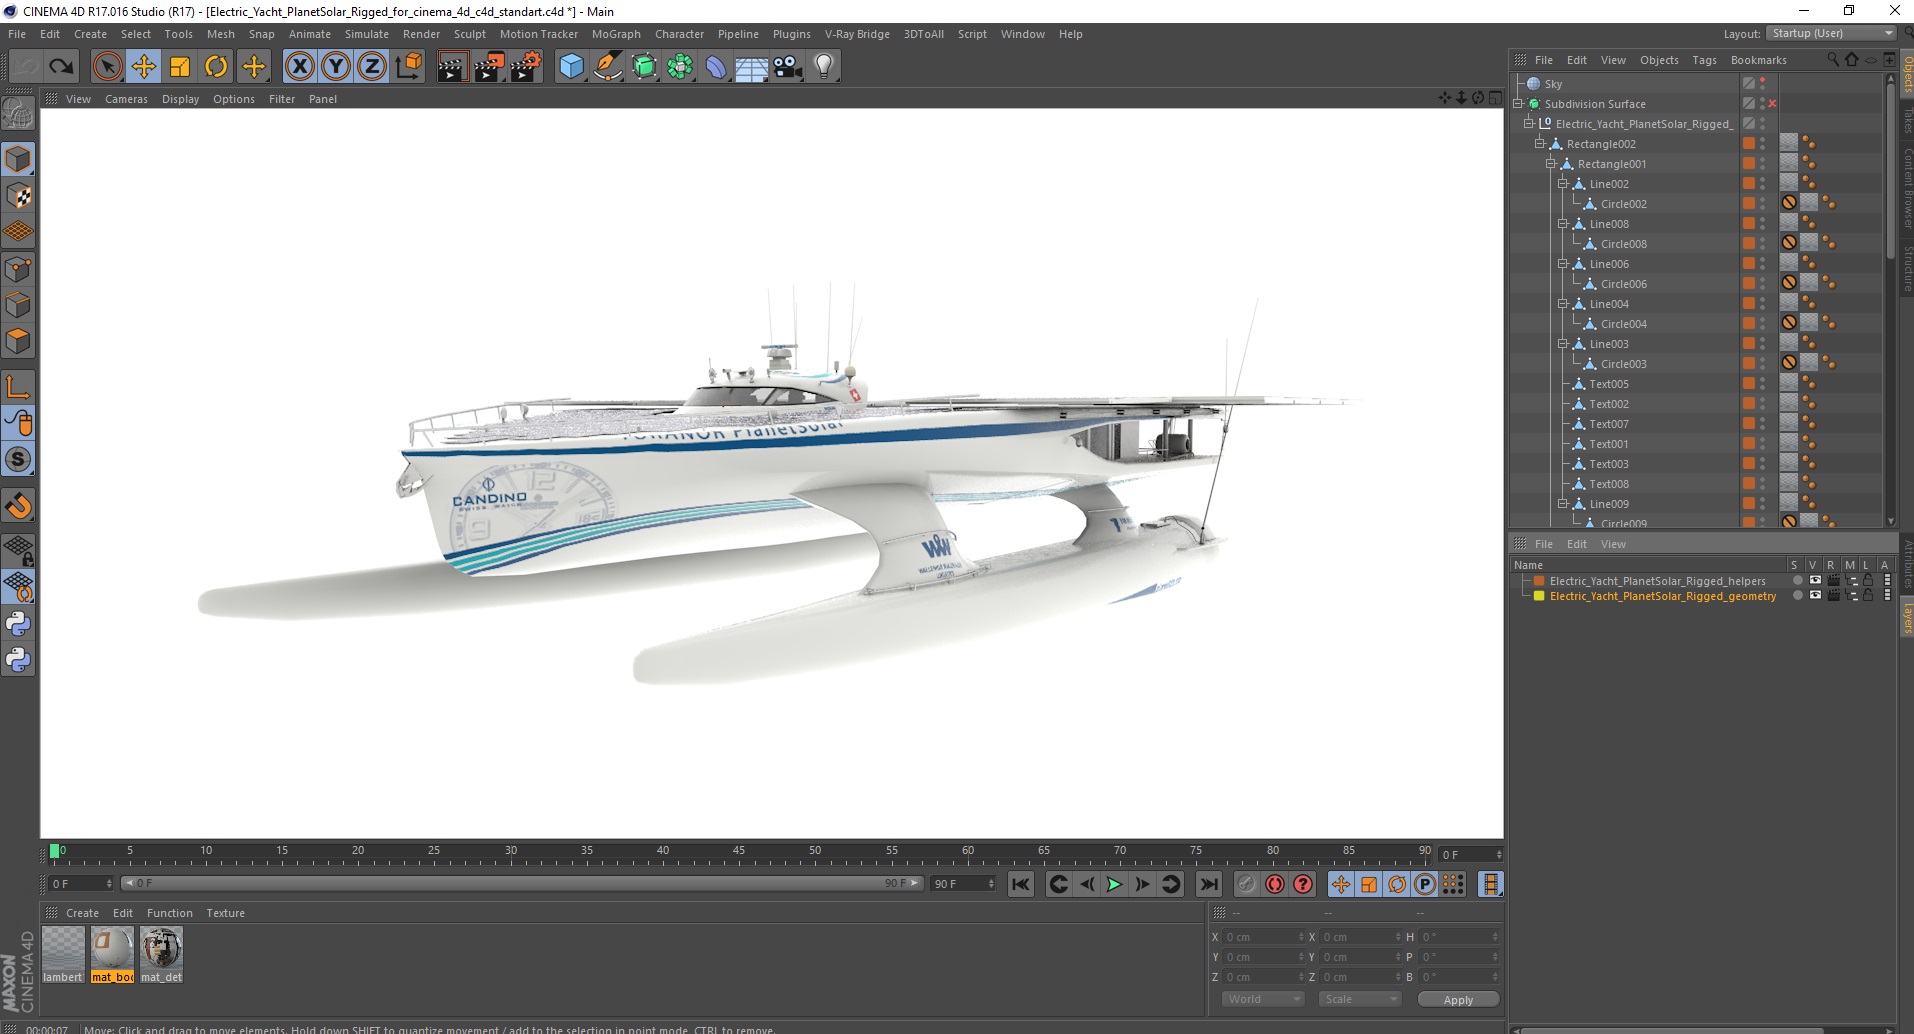This screenshot has width=1914, height=1034.
Task: Toggle Autokeying red button
Action: [x=1275, y=884]
